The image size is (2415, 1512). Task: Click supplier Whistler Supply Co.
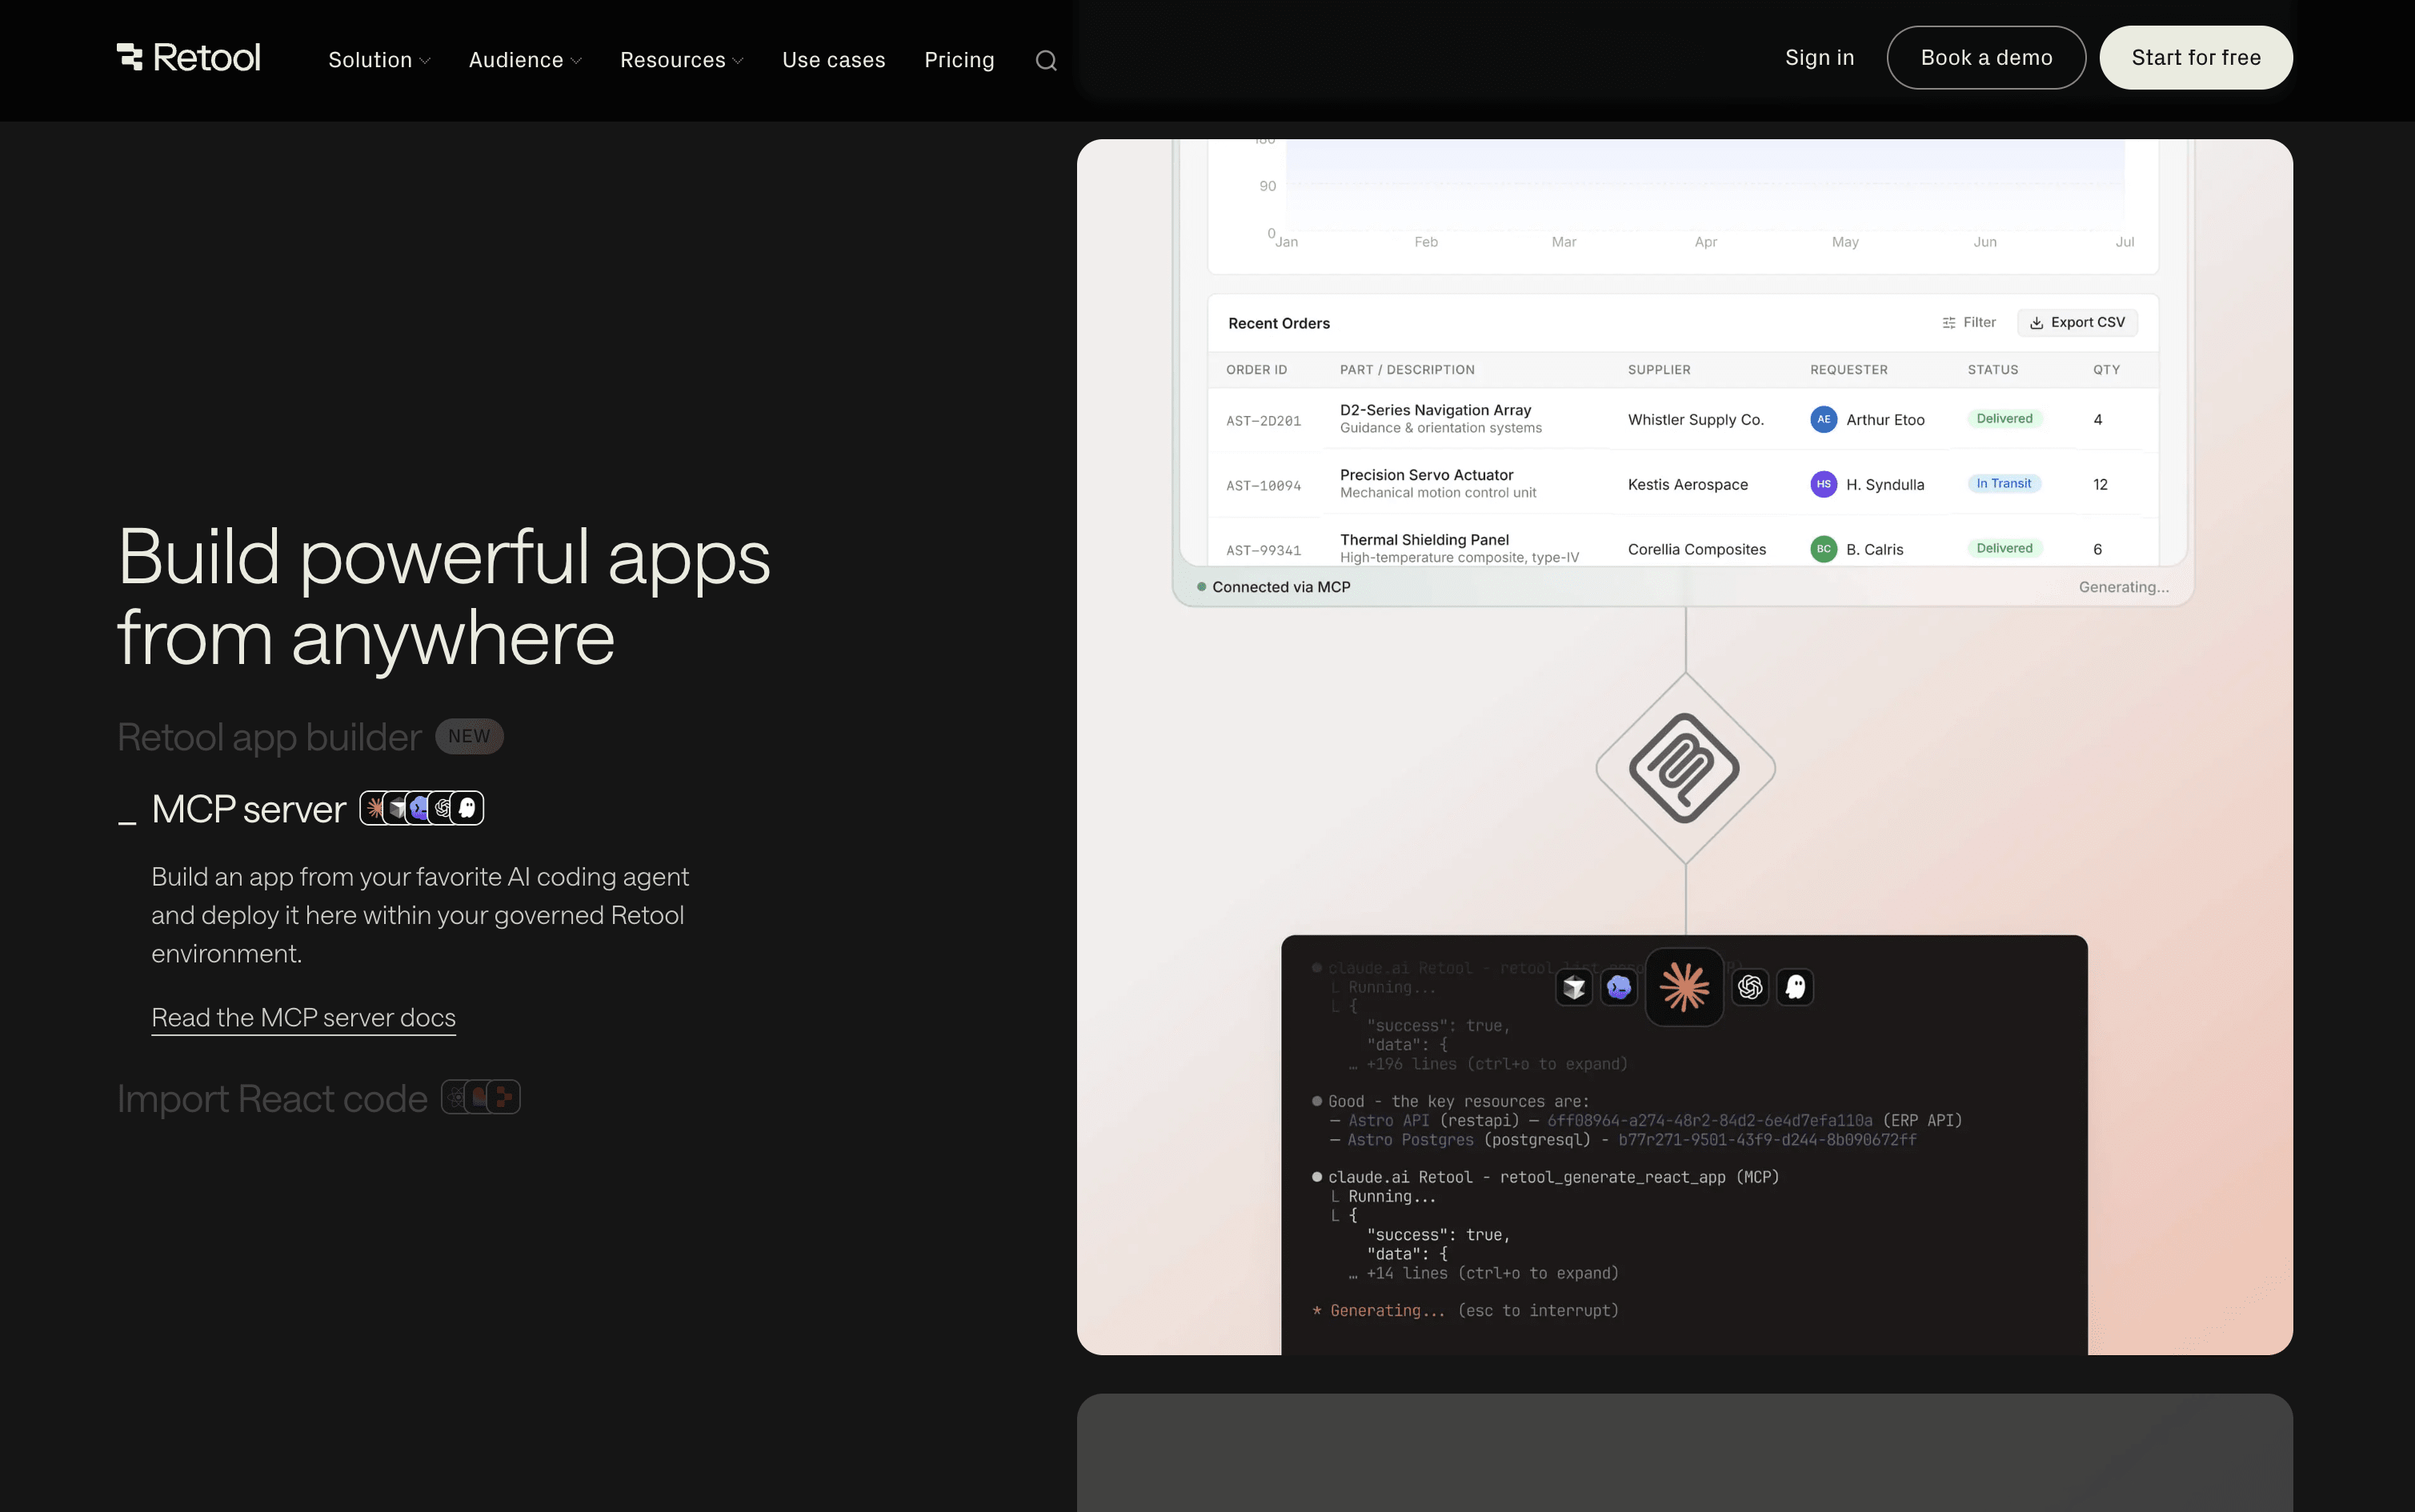click(x=1695, y=420)
